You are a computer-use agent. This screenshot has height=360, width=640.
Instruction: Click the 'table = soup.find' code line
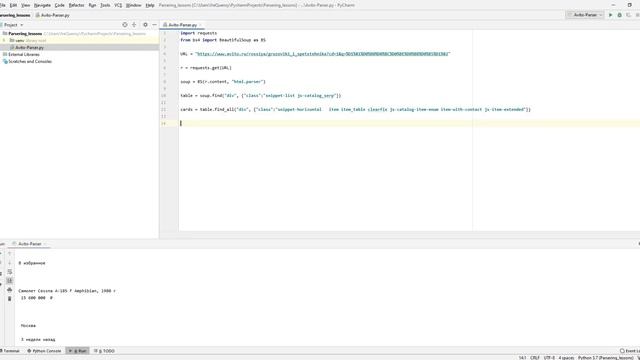pos(260,96)
